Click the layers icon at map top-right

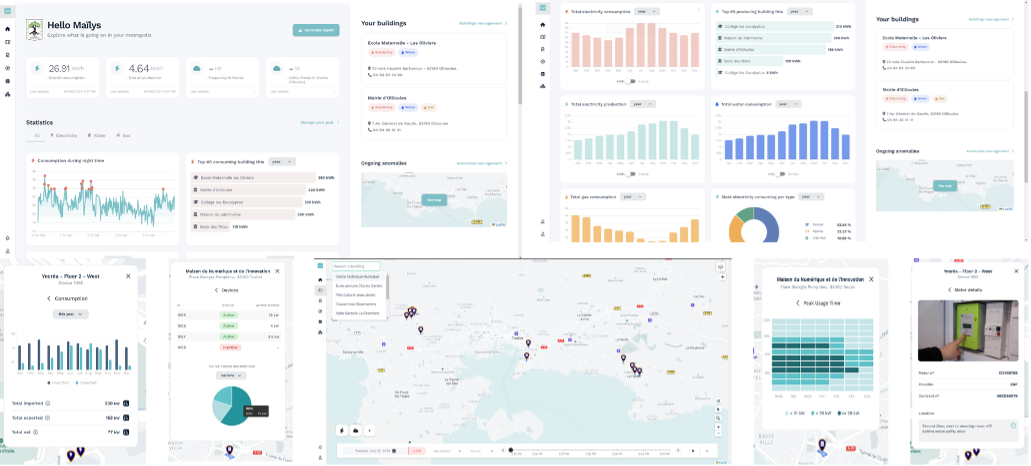720,268
